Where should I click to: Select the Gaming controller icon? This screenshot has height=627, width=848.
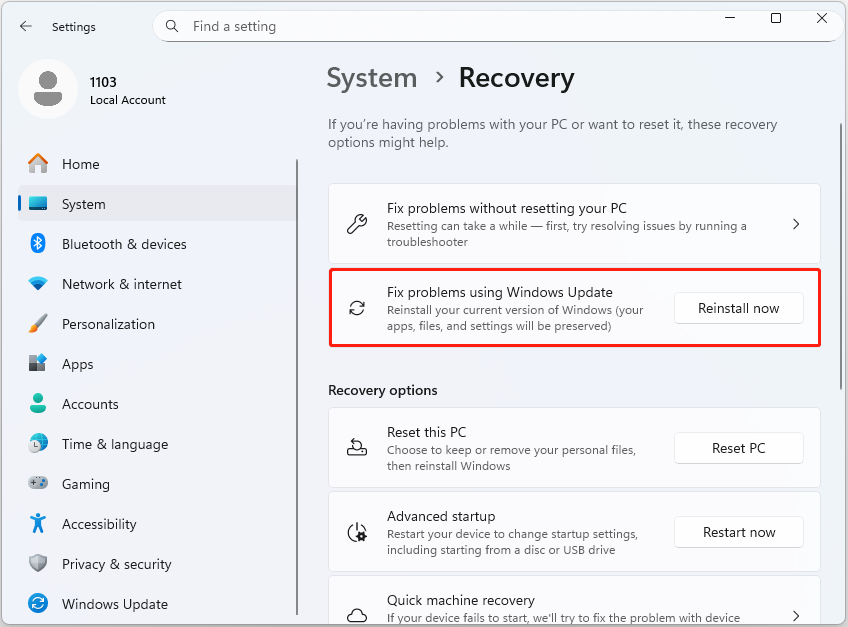(38, 484)
